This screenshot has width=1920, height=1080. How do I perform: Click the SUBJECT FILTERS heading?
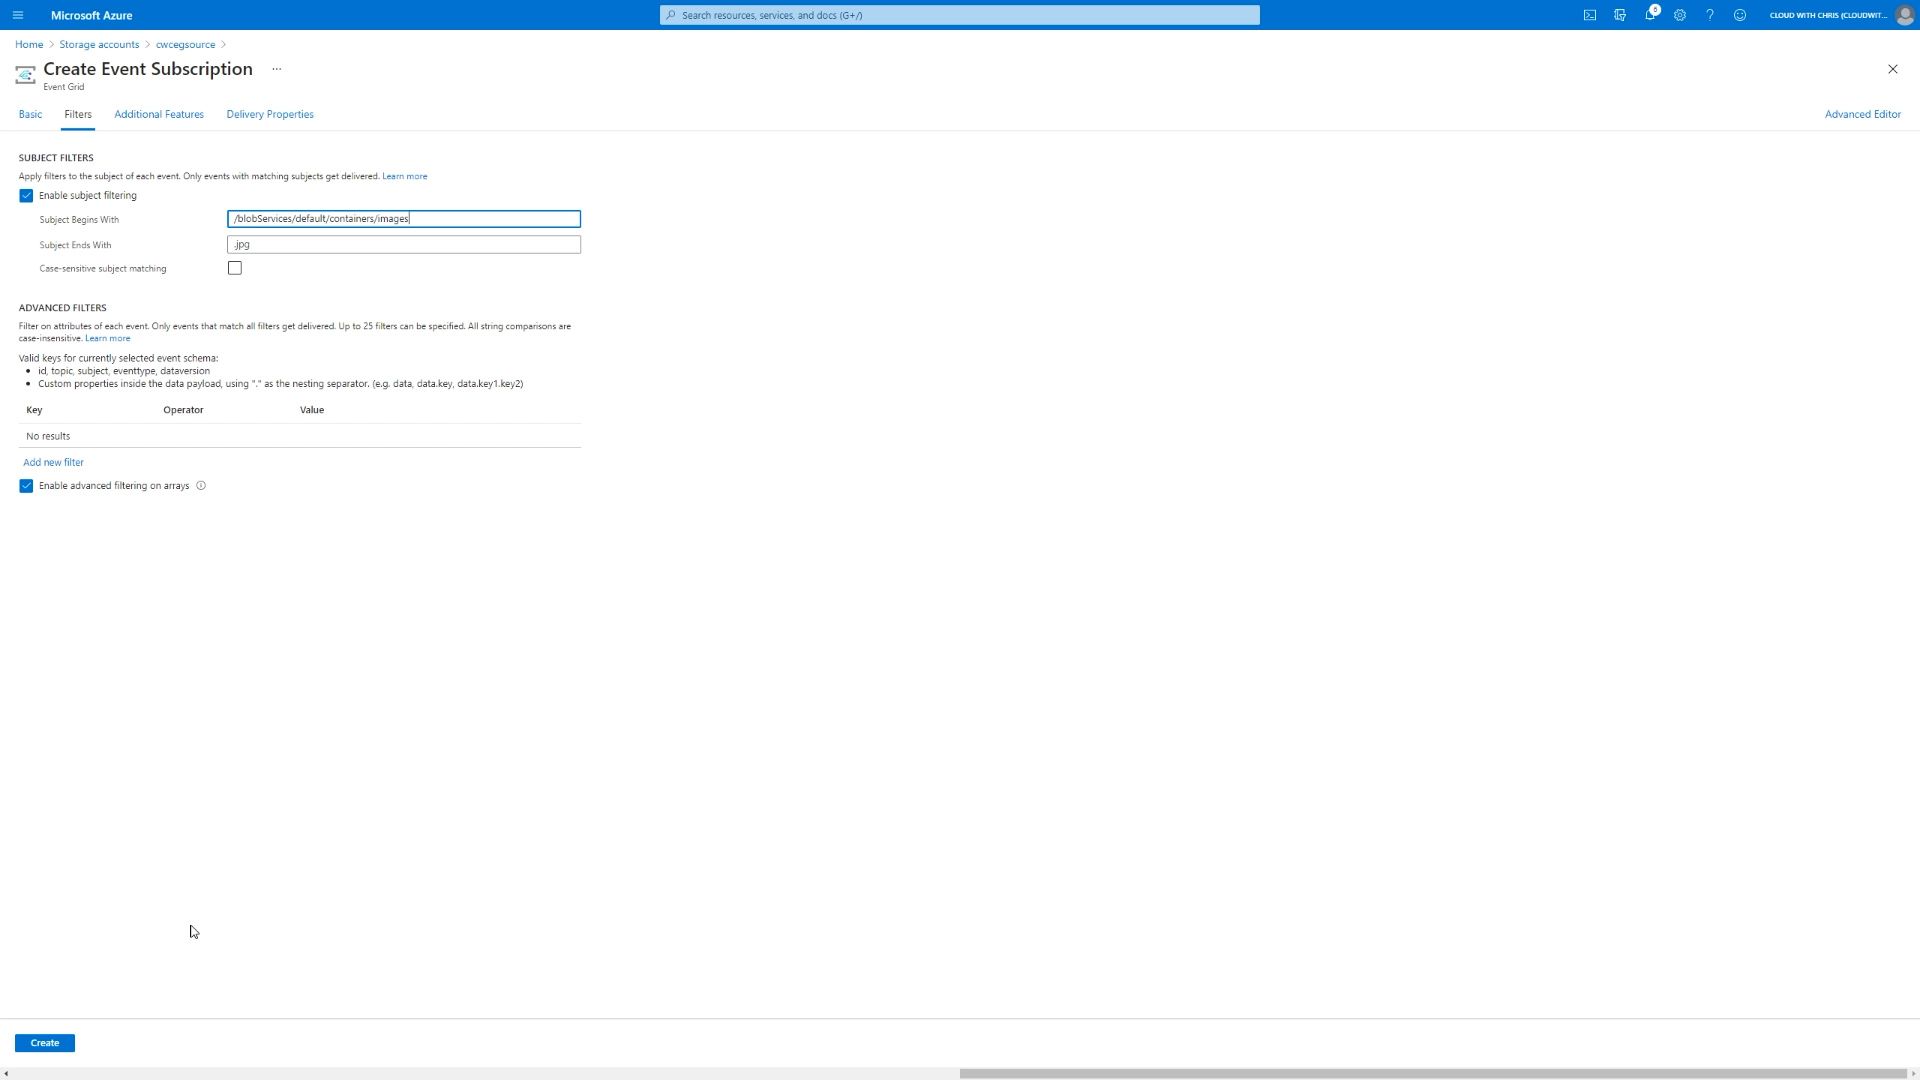tap(56, 158)
